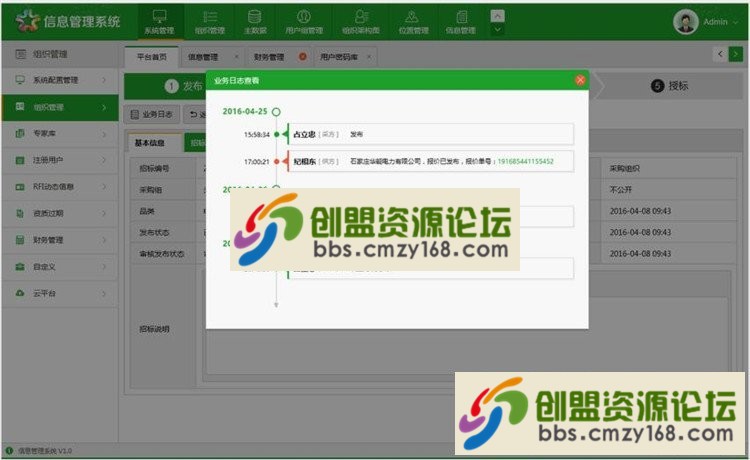The height and width of the screenshot is (460, 750).
Task: Expand the 自定义 sidebar chevron
Action: (x=104, y=267)
